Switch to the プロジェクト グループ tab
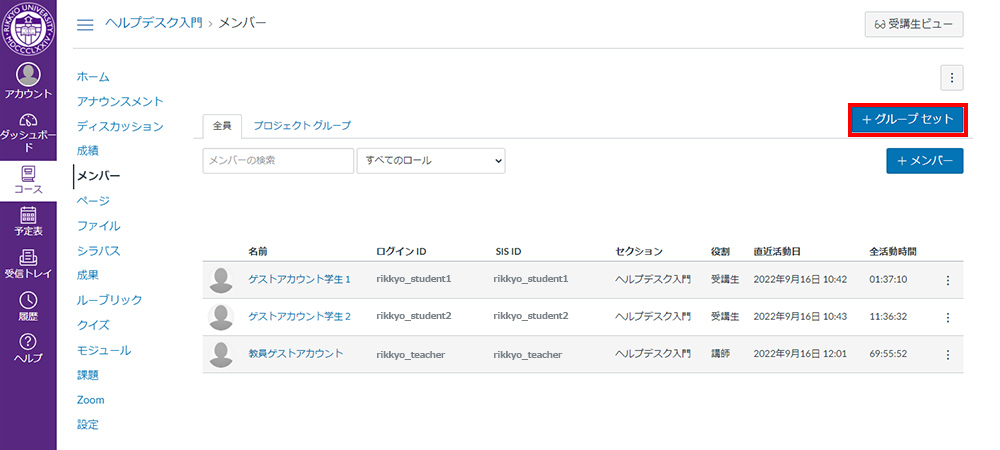This screenshot has width=1000, height=450. [x=301, y=126]
